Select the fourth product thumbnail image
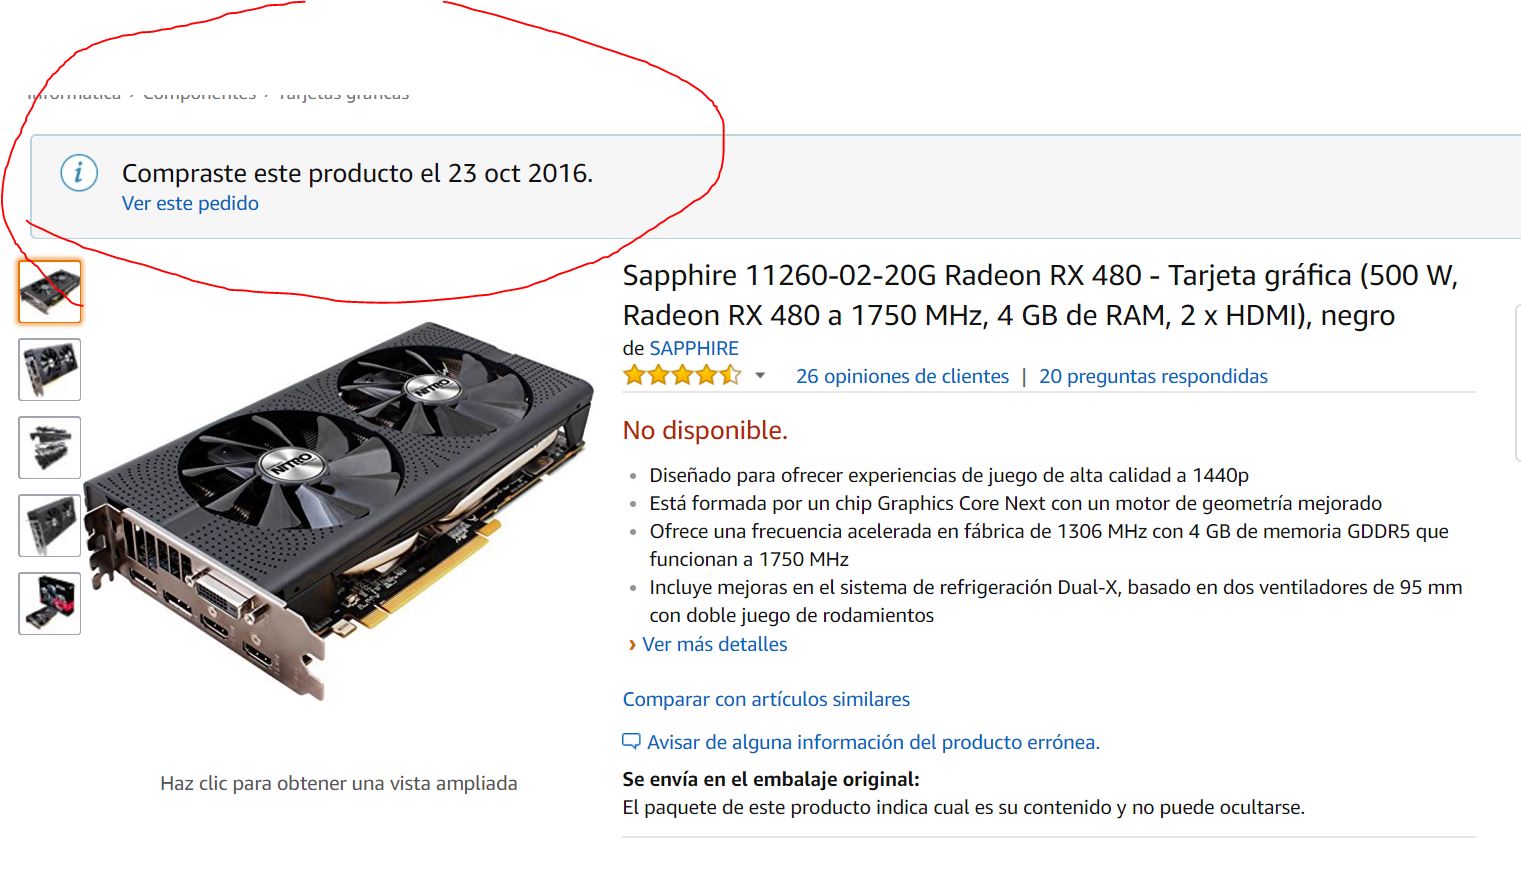 click(x=50, y=526)
